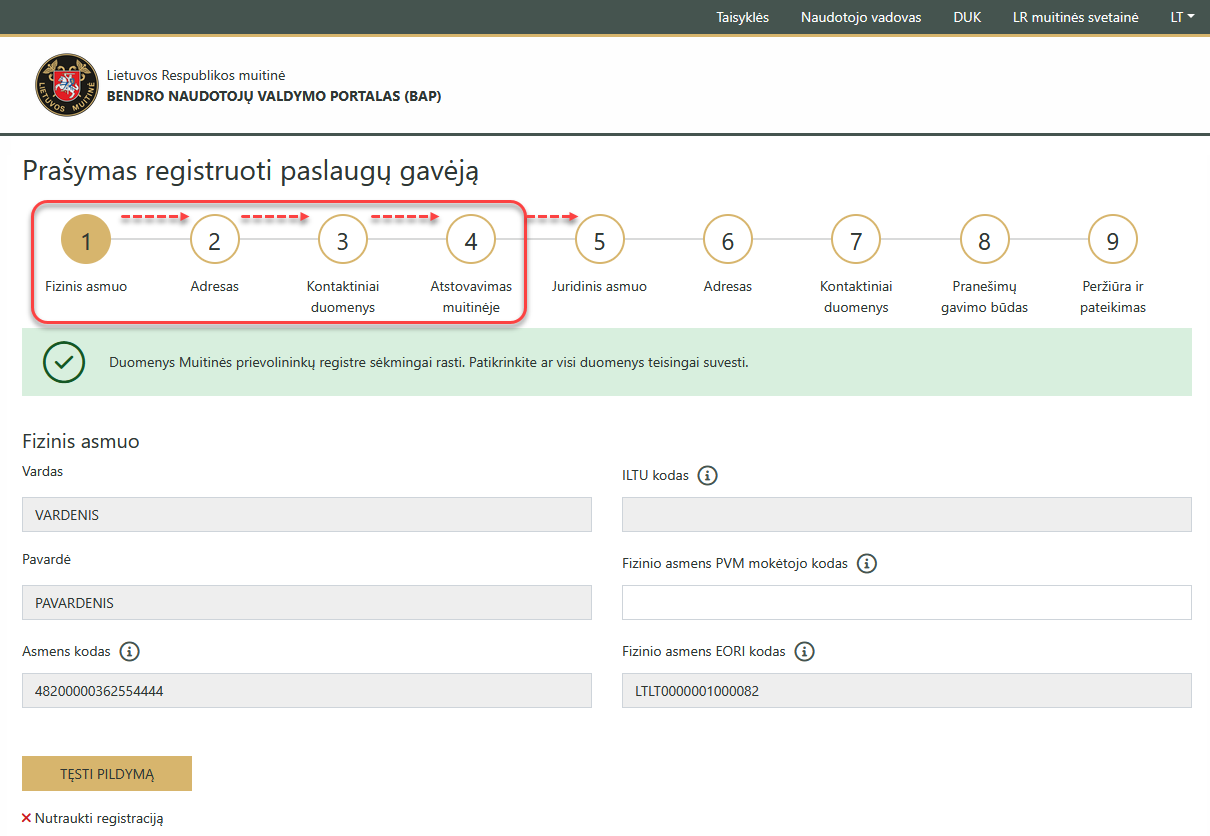Click the Fizinio asmens PVM mokėtojo kodas field
Screen dimensions: 1210x836
(x=906, y=602)
